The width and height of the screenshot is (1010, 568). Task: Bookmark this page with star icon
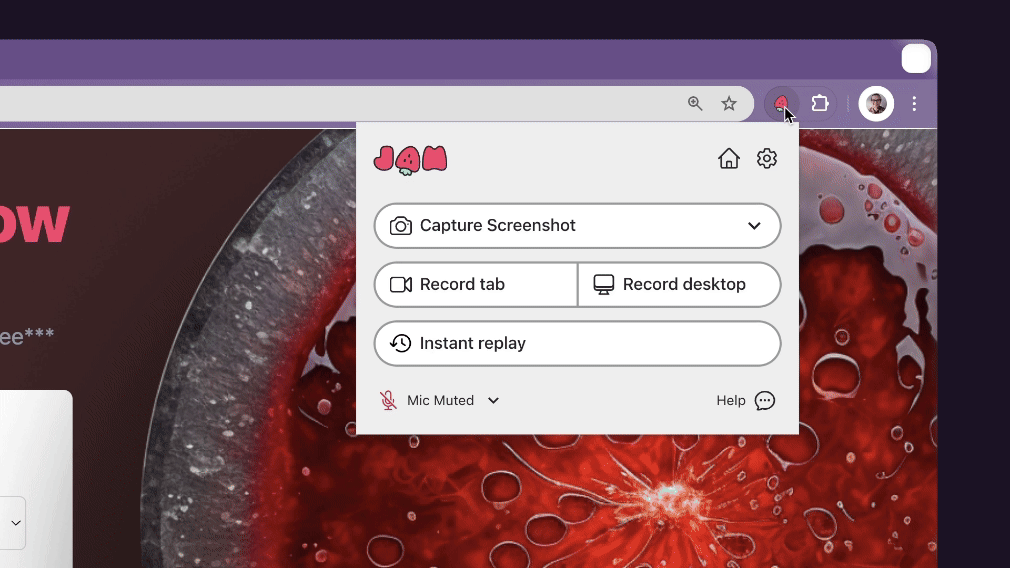coord(729,103)
